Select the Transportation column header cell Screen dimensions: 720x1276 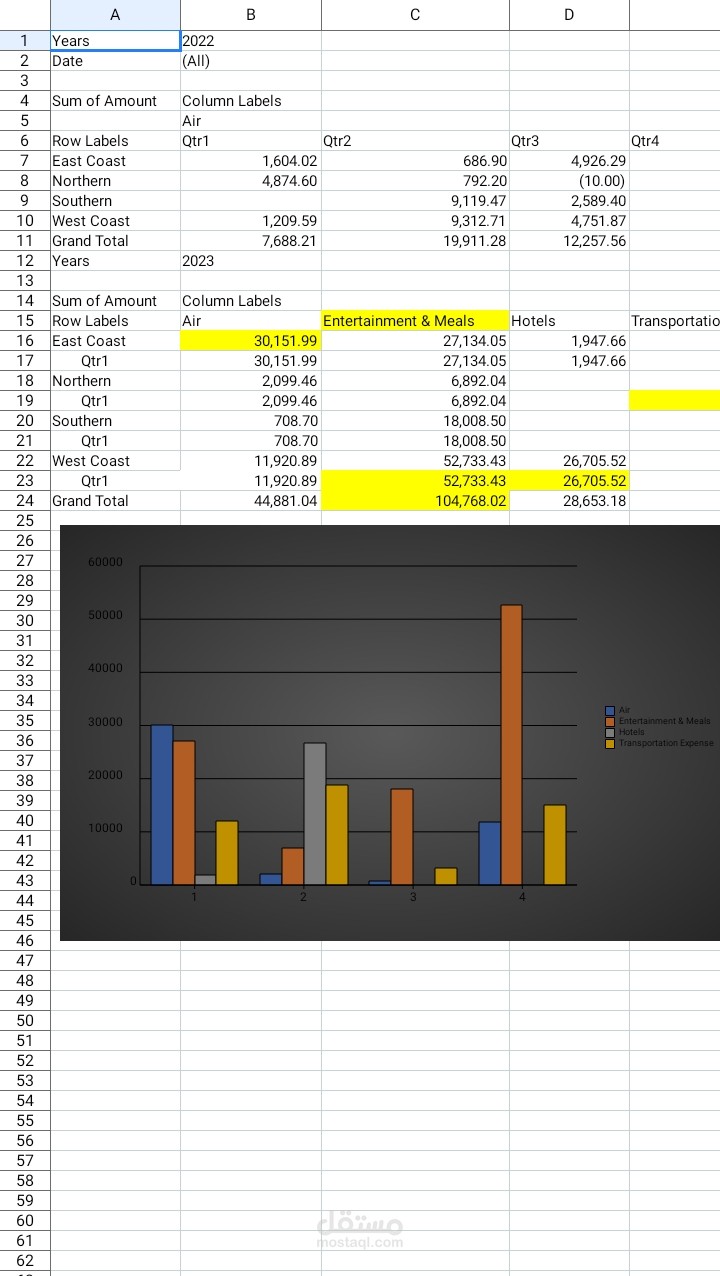click(675, 321)
